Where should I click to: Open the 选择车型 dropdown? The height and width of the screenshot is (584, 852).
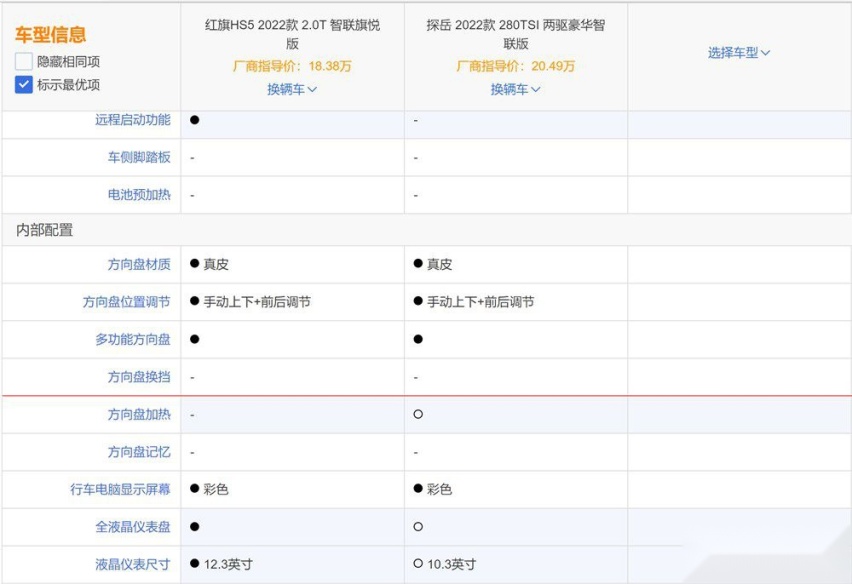738,53
